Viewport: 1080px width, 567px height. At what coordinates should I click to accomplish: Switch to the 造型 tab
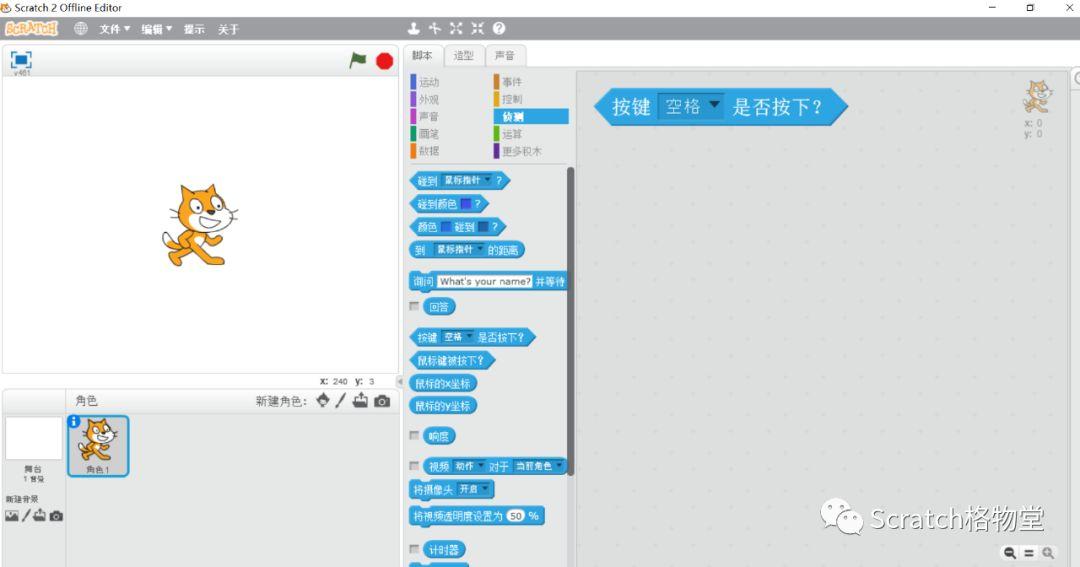tap(464, 55)
